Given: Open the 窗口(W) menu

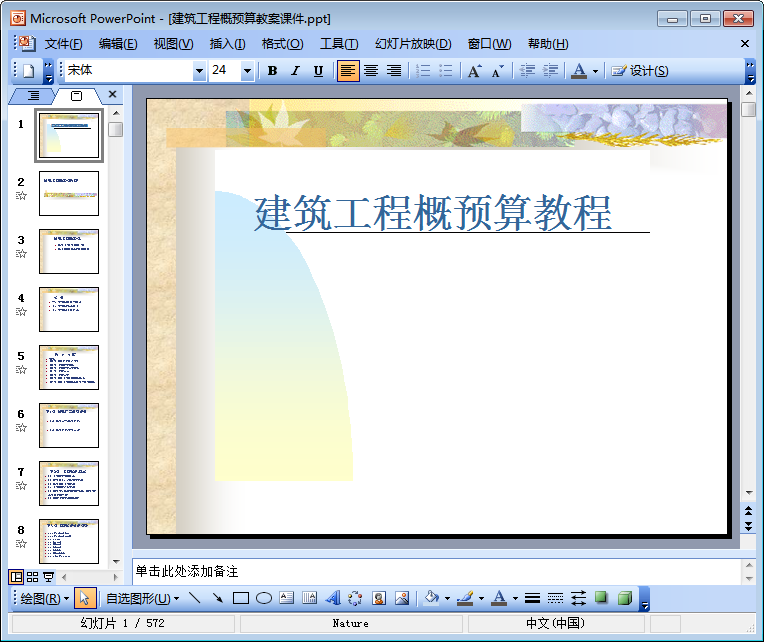Looking at the screenshot, I should (x=490, y=44).
